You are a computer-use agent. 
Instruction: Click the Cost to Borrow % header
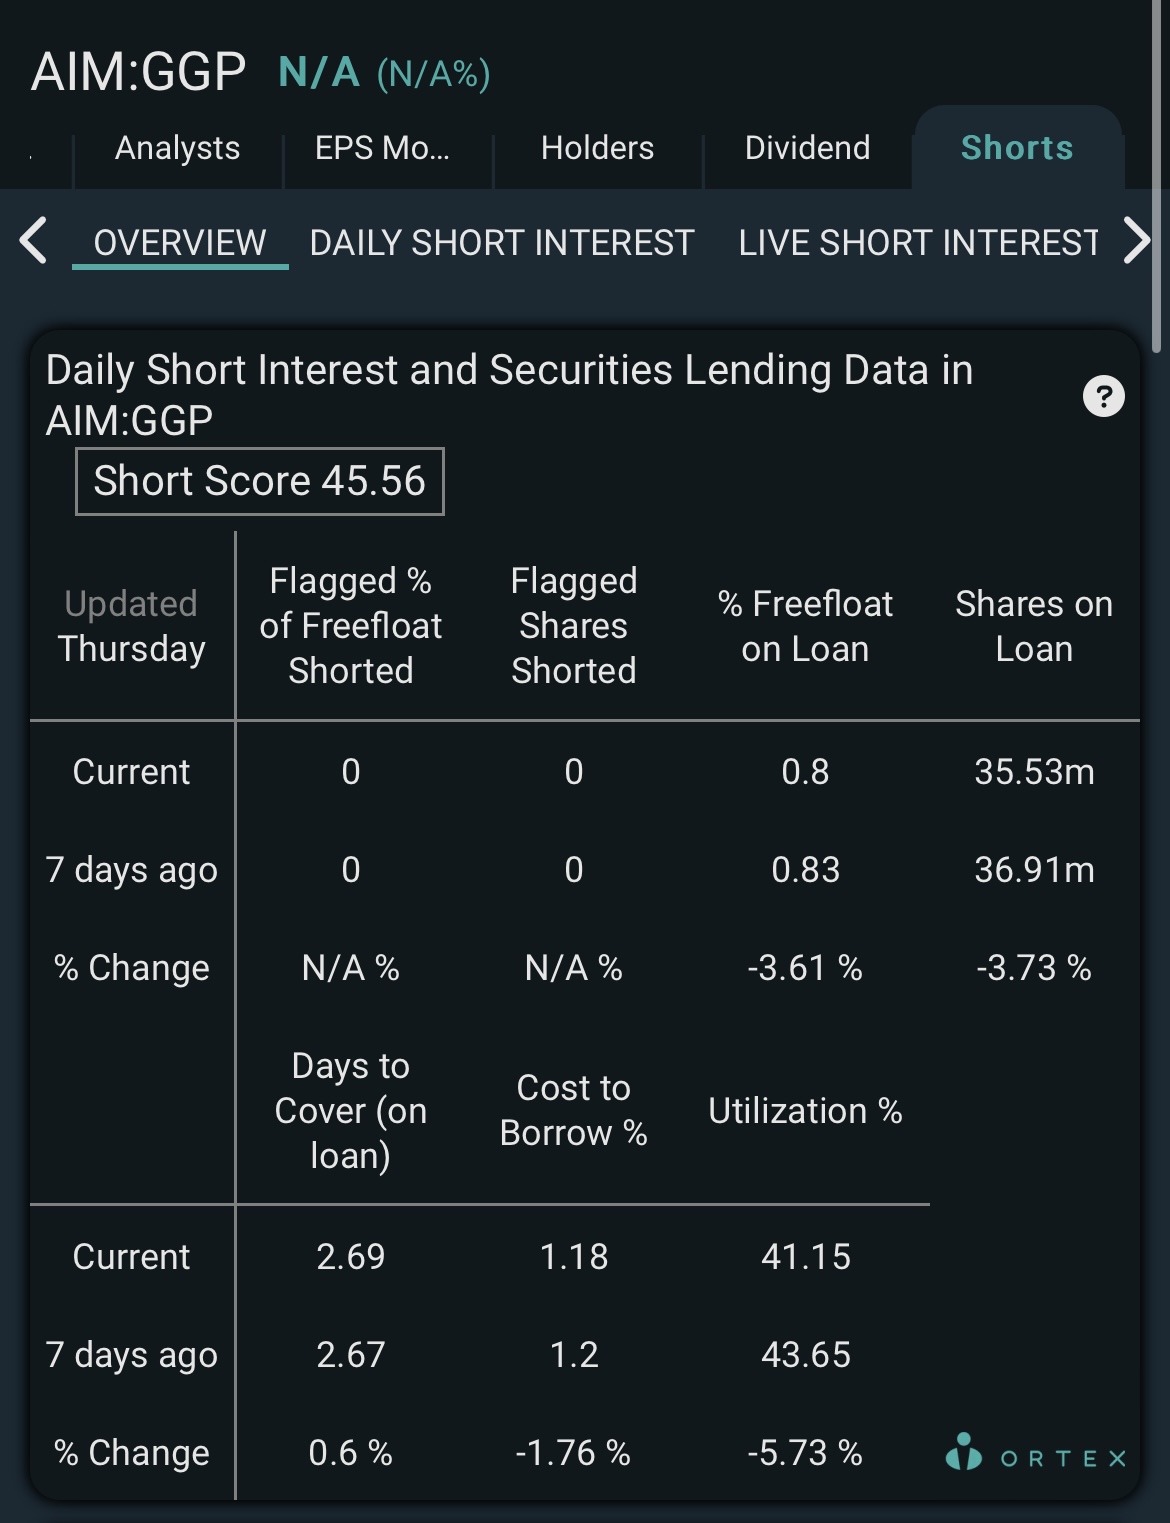573,1110
